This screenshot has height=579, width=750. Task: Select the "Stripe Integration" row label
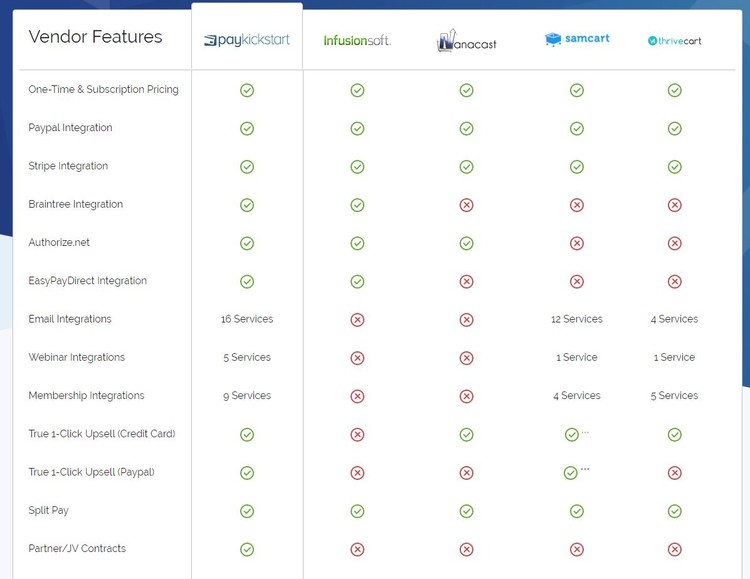(68, 166)
